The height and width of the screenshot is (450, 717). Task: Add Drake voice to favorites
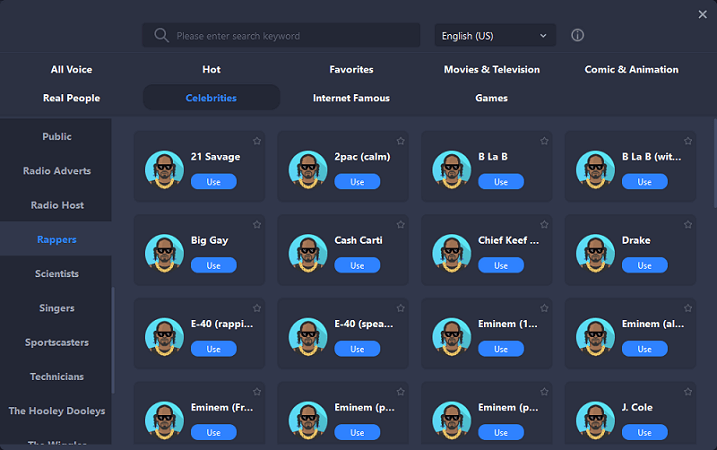click(688, 225)
